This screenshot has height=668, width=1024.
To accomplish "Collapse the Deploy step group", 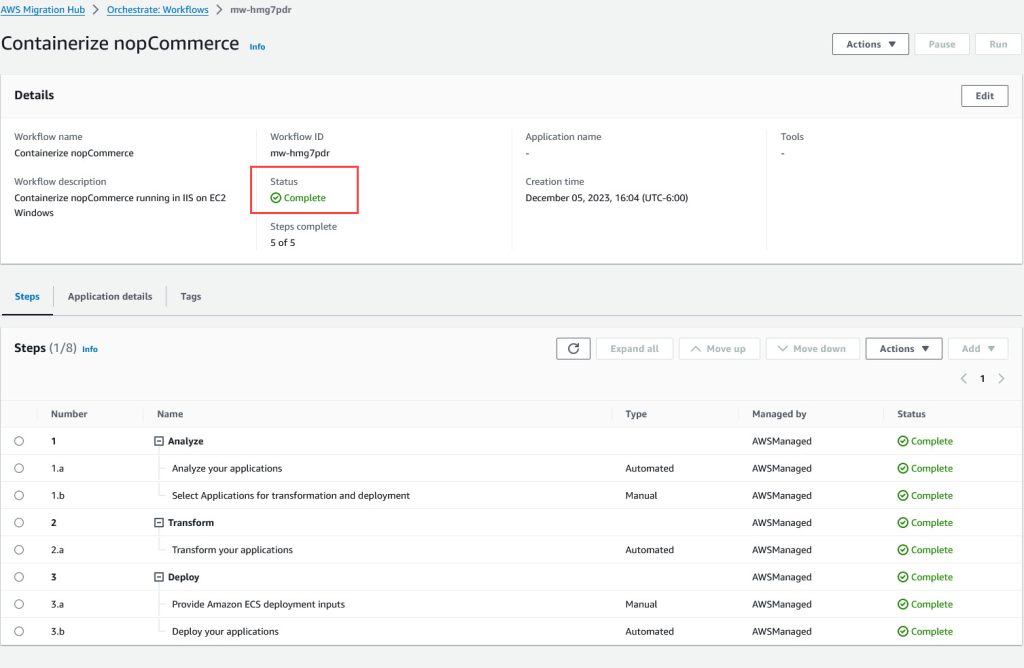I will point(159,577).
